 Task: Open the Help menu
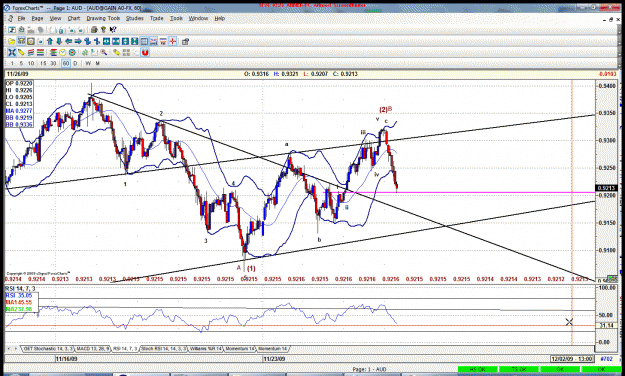(220, 18)
